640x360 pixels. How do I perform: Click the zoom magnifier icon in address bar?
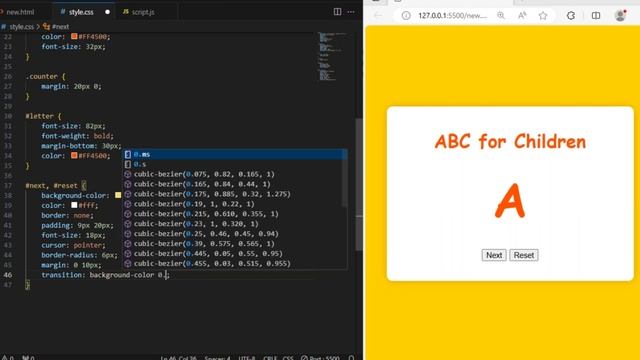pos(501,16)
